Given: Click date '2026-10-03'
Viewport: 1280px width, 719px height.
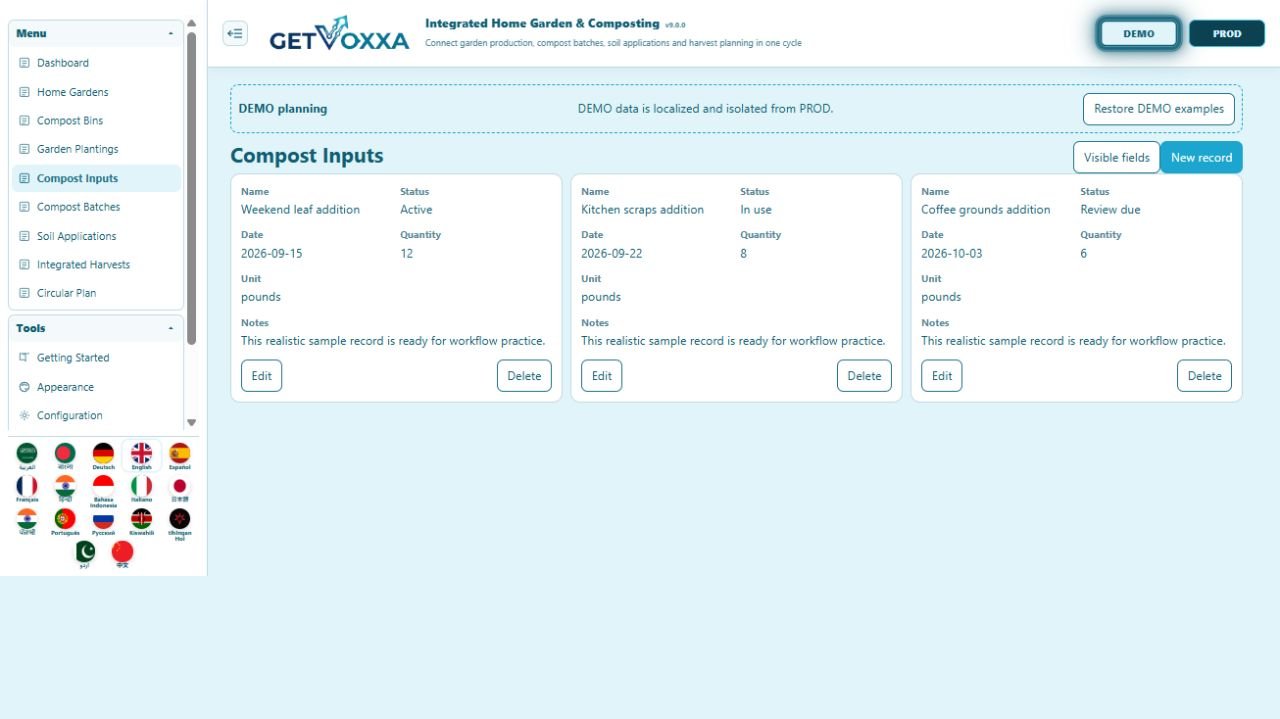Looking at the screenshot, I should click(x=951, y=254).
